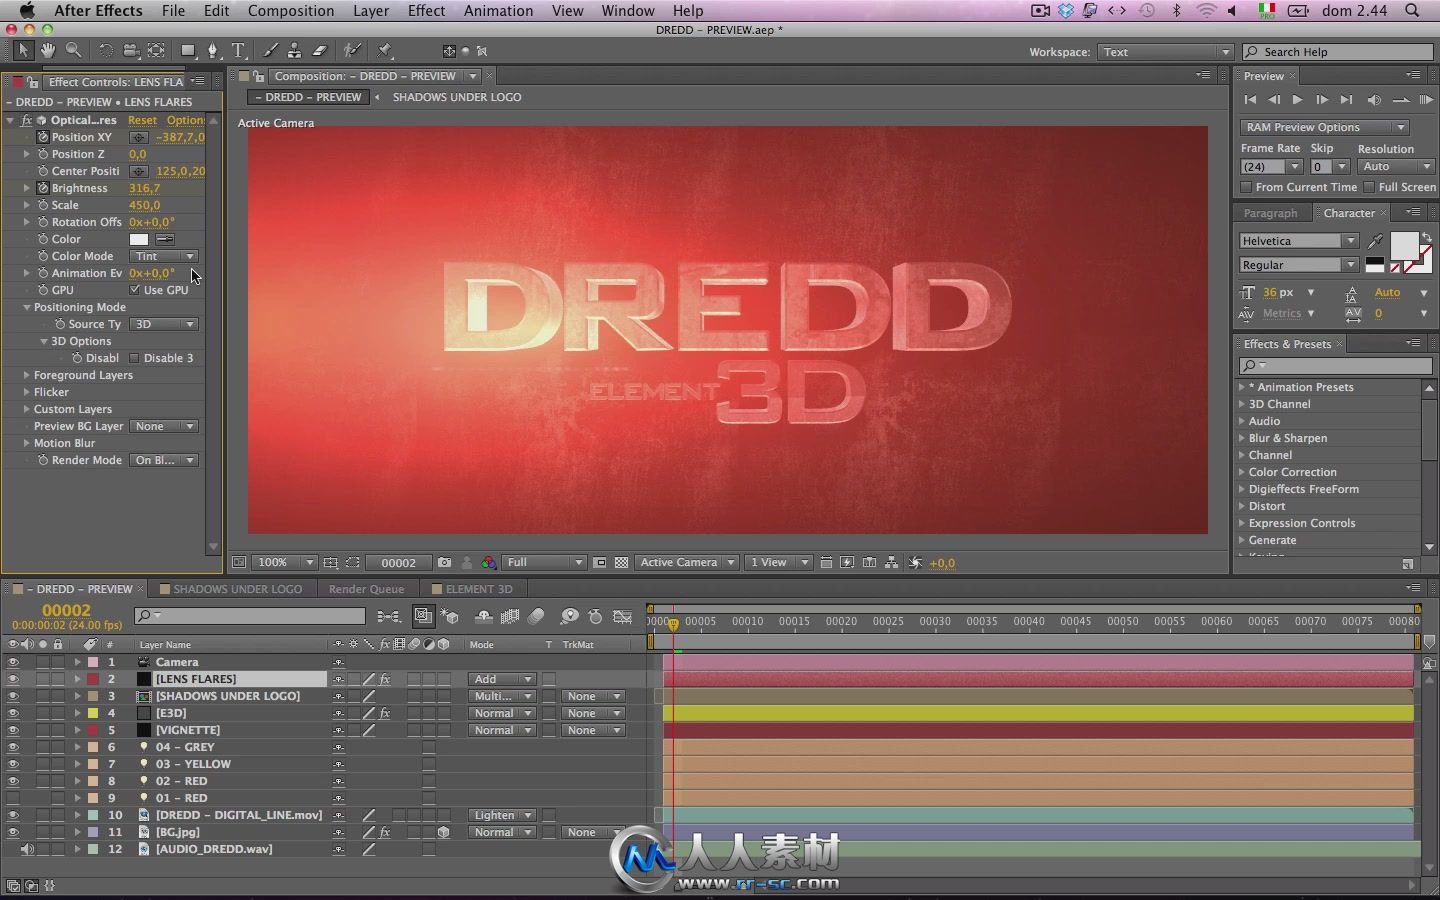
Task: Open the Animation menu
Action: click(498, 11)
